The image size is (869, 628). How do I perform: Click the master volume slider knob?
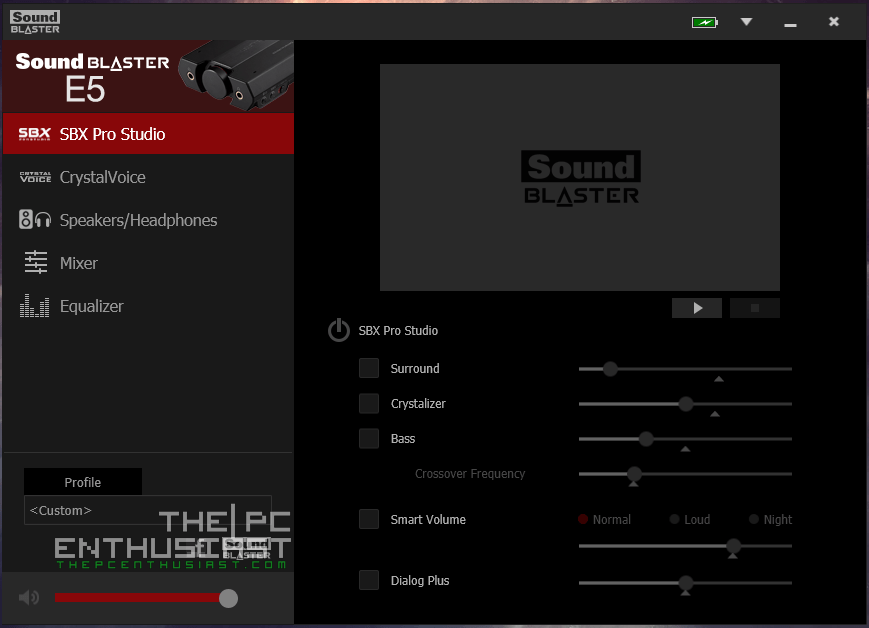click(x=228, y=598)
